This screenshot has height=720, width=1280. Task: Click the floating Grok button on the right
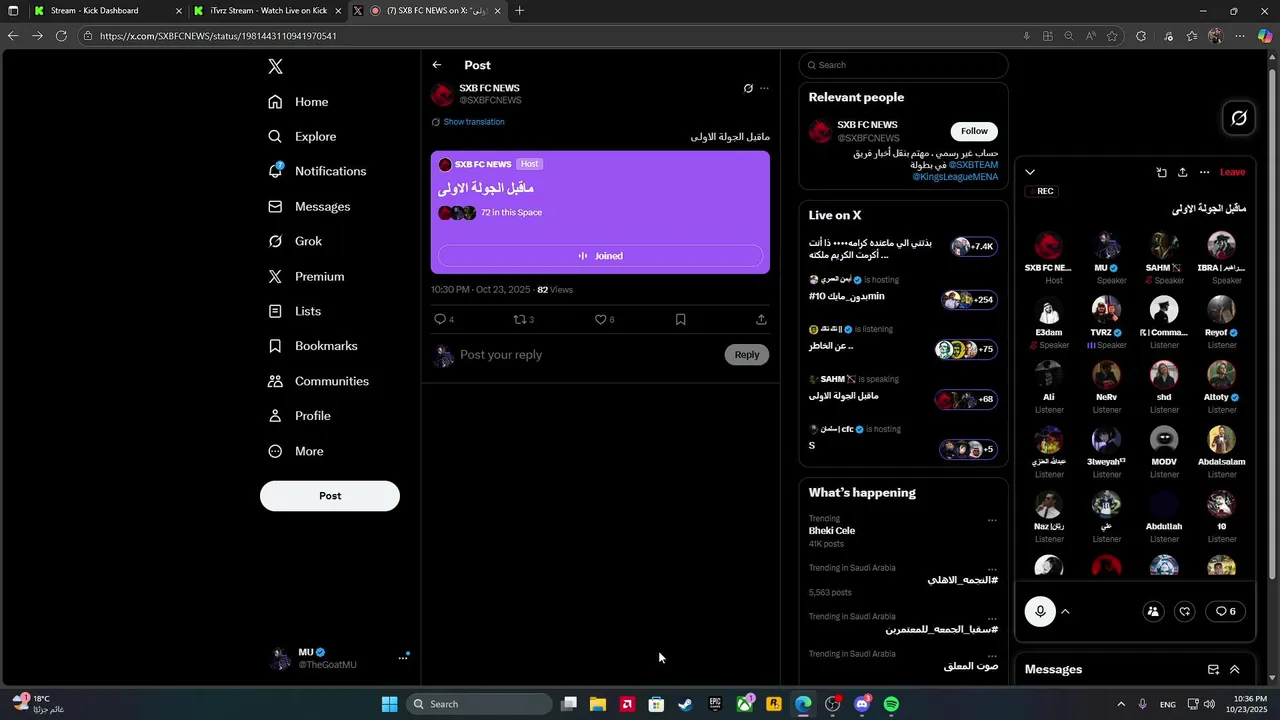tap(1239, 118)
